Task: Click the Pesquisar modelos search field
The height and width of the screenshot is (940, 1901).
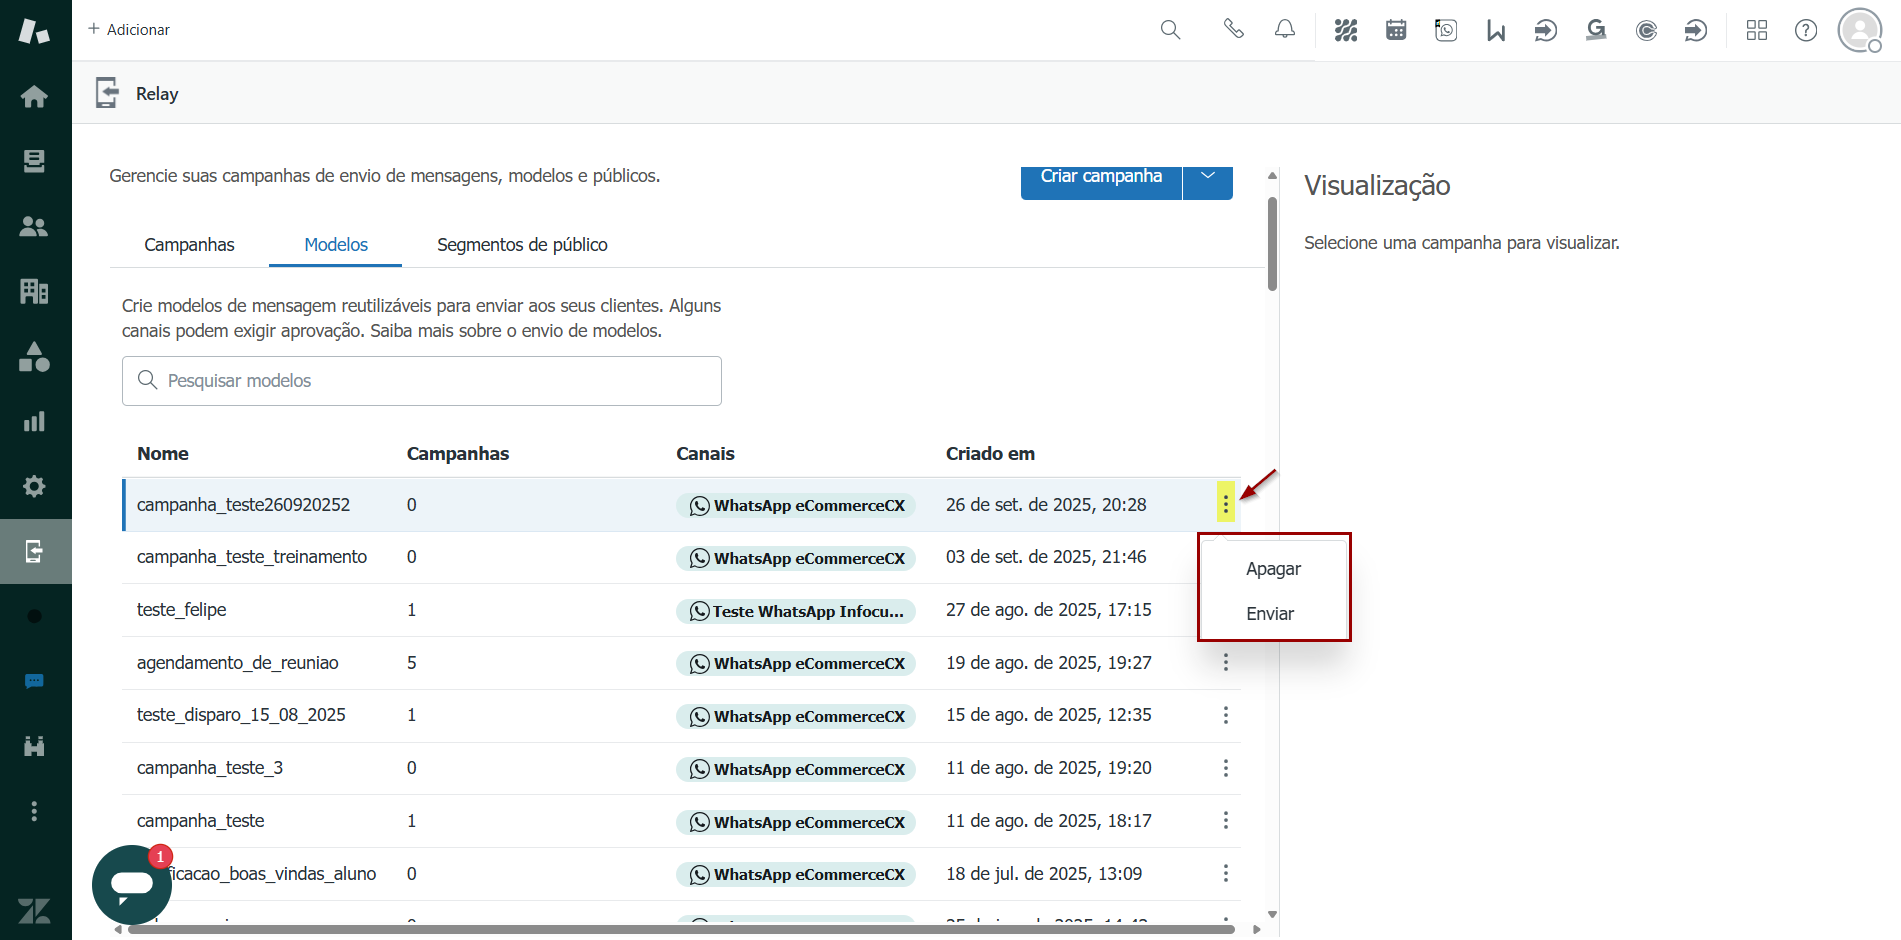Action: [422, 381]
